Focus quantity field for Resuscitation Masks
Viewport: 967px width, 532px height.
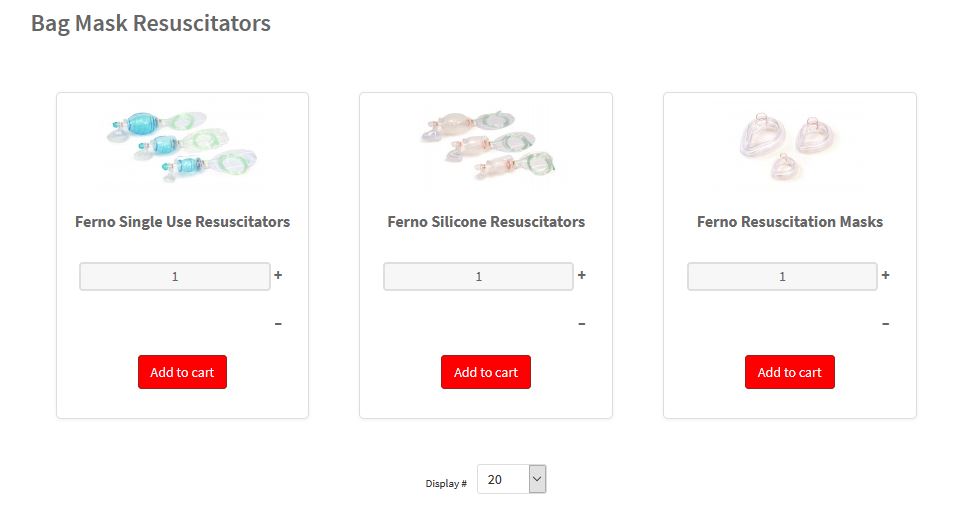click(x=782, y=276)
